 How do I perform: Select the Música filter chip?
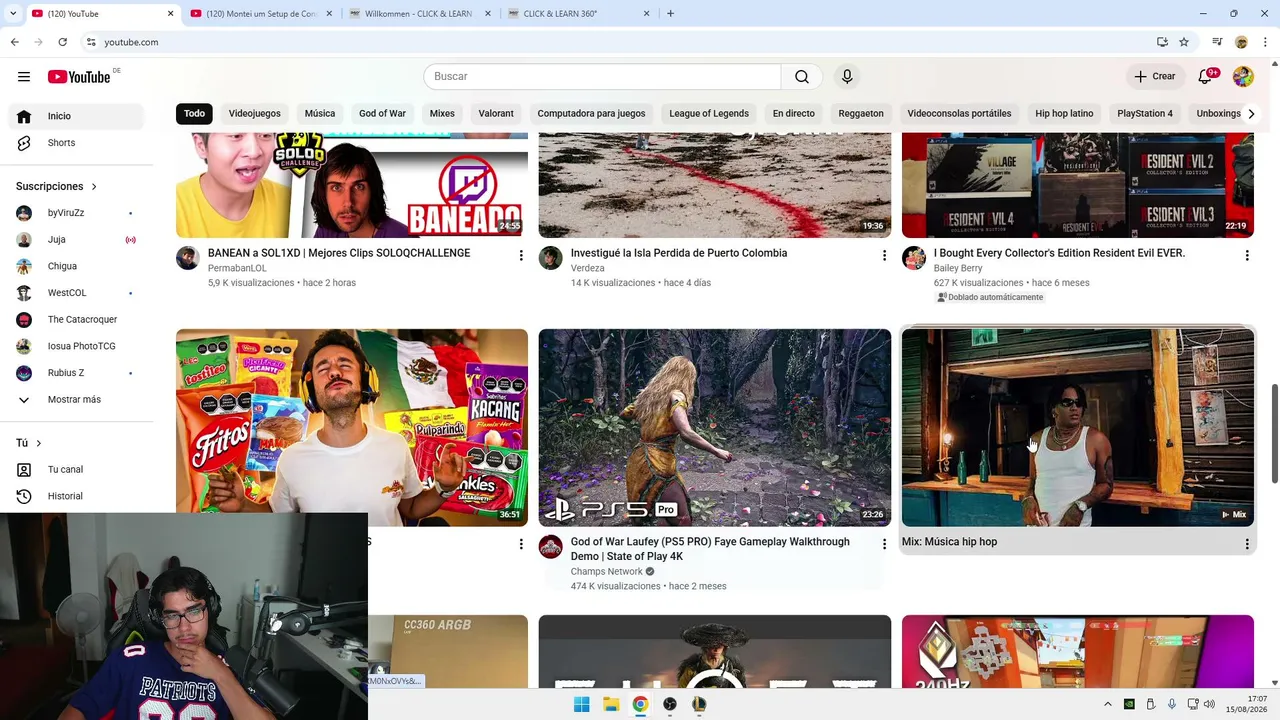(x=320, y=114)
